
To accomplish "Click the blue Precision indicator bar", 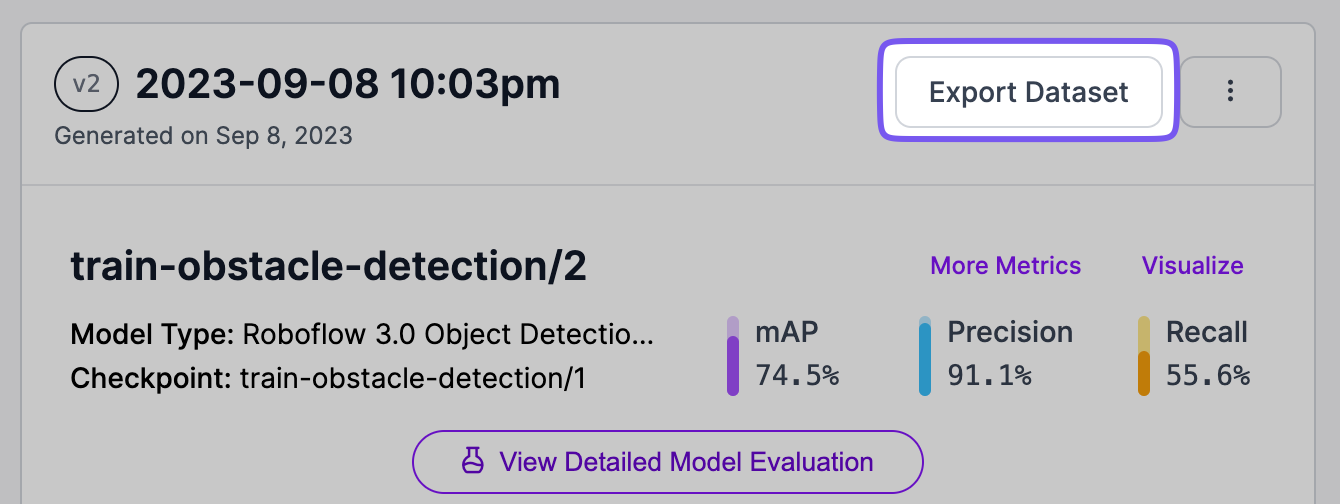I will tap(925, 356).
